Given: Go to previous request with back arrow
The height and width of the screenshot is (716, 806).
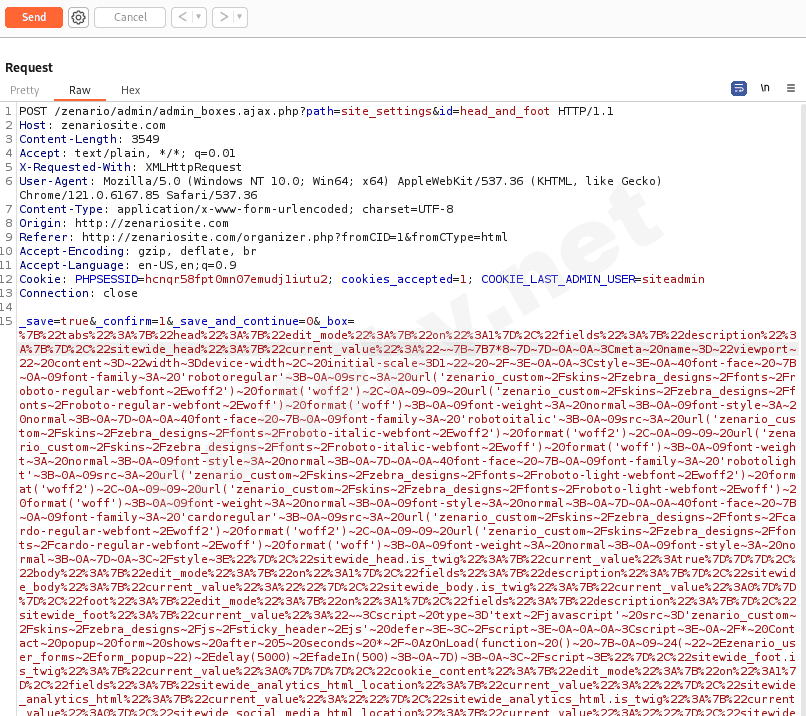Looking at the screenshot, I should (182, 17).
